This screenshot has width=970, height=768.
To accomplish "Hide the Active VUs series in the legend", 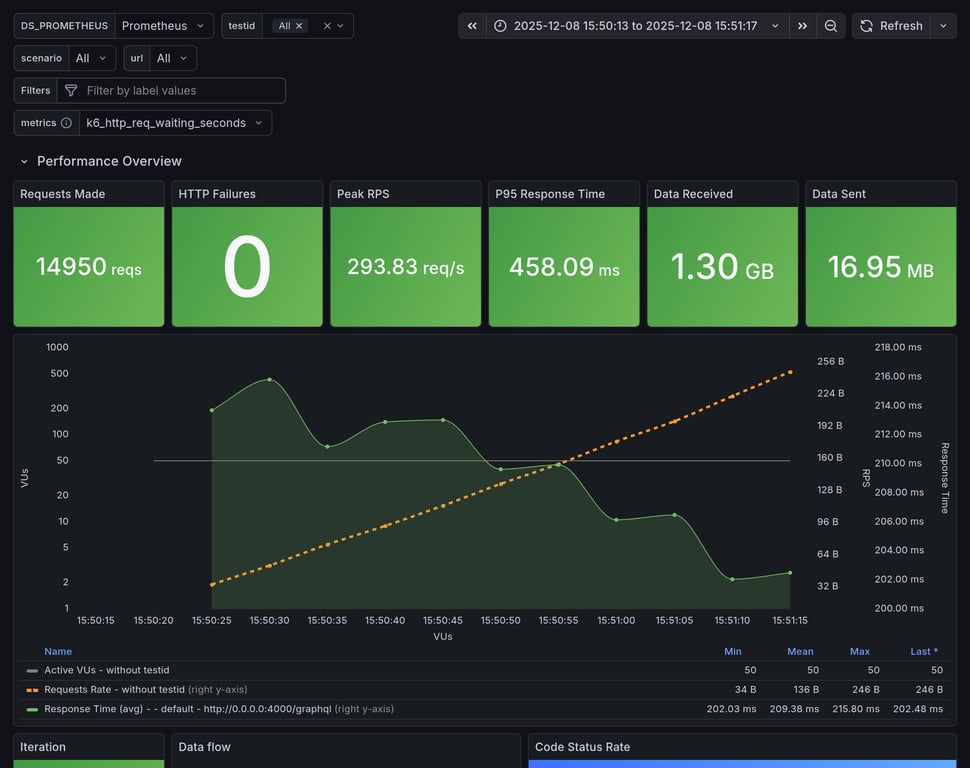I will pos(108,670).
